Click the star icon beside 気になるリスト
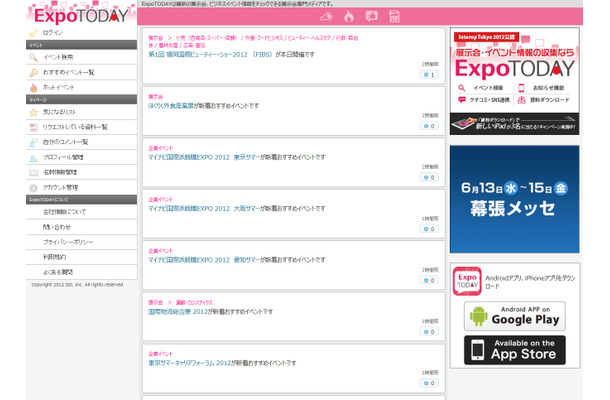 click(34, 112)
